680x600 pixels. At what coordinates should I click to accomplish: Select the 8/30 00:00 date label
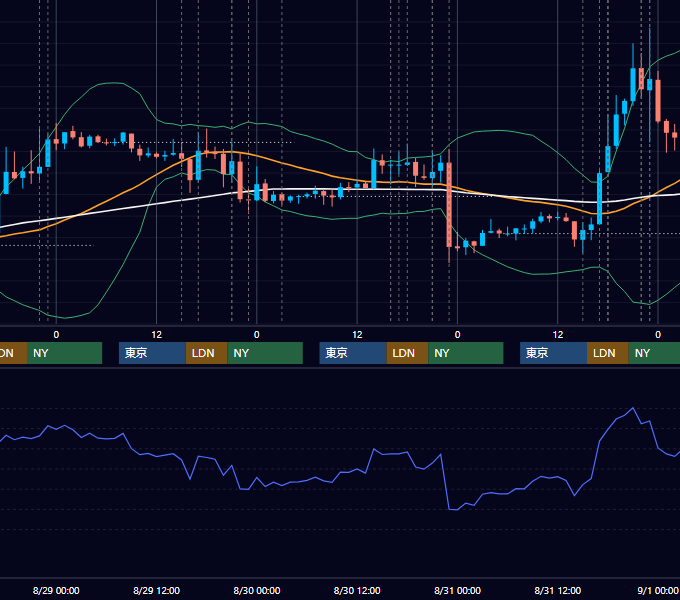(x=257, y=590)
